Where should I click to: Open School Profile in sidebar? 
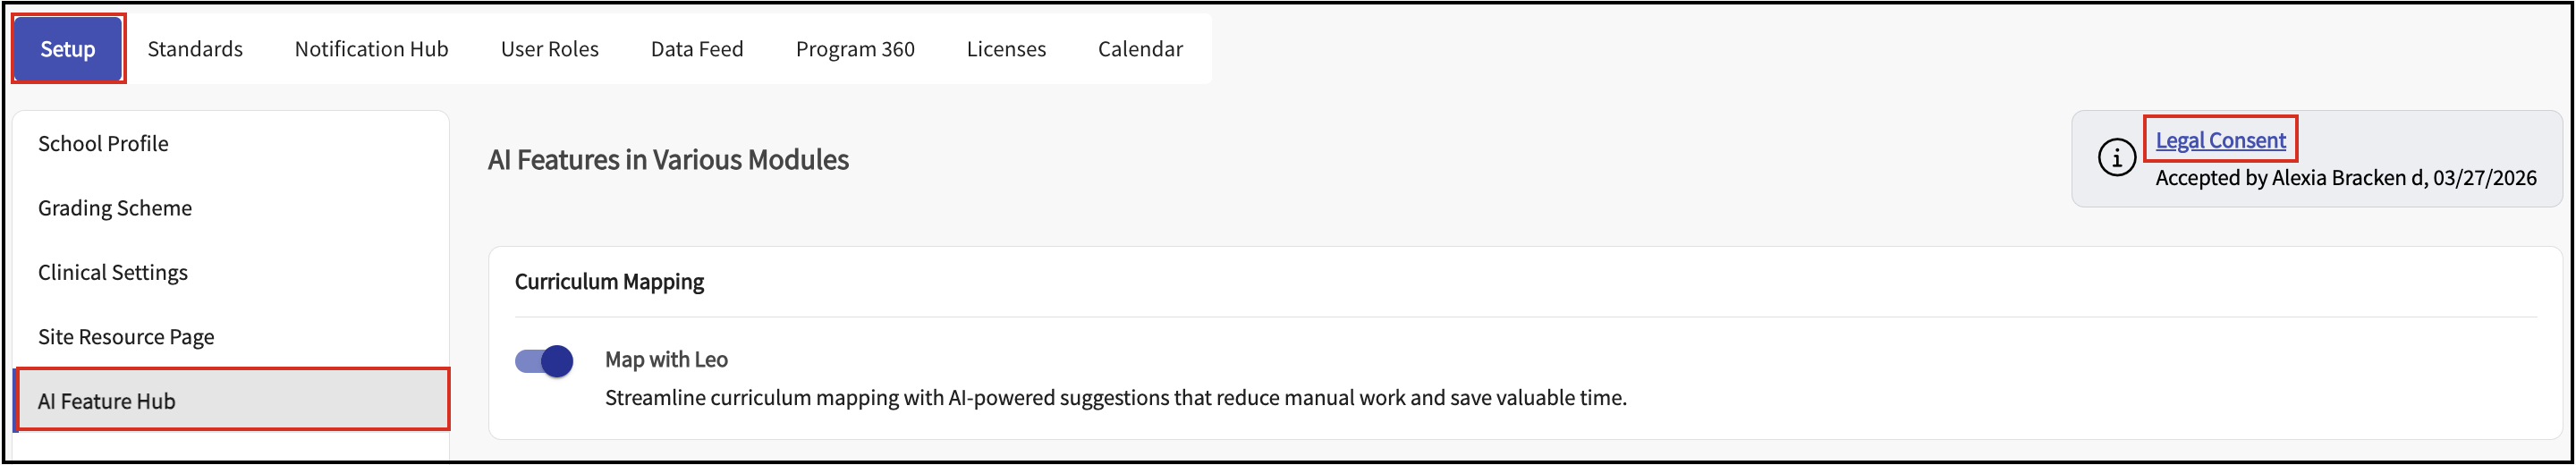(103, 144)
